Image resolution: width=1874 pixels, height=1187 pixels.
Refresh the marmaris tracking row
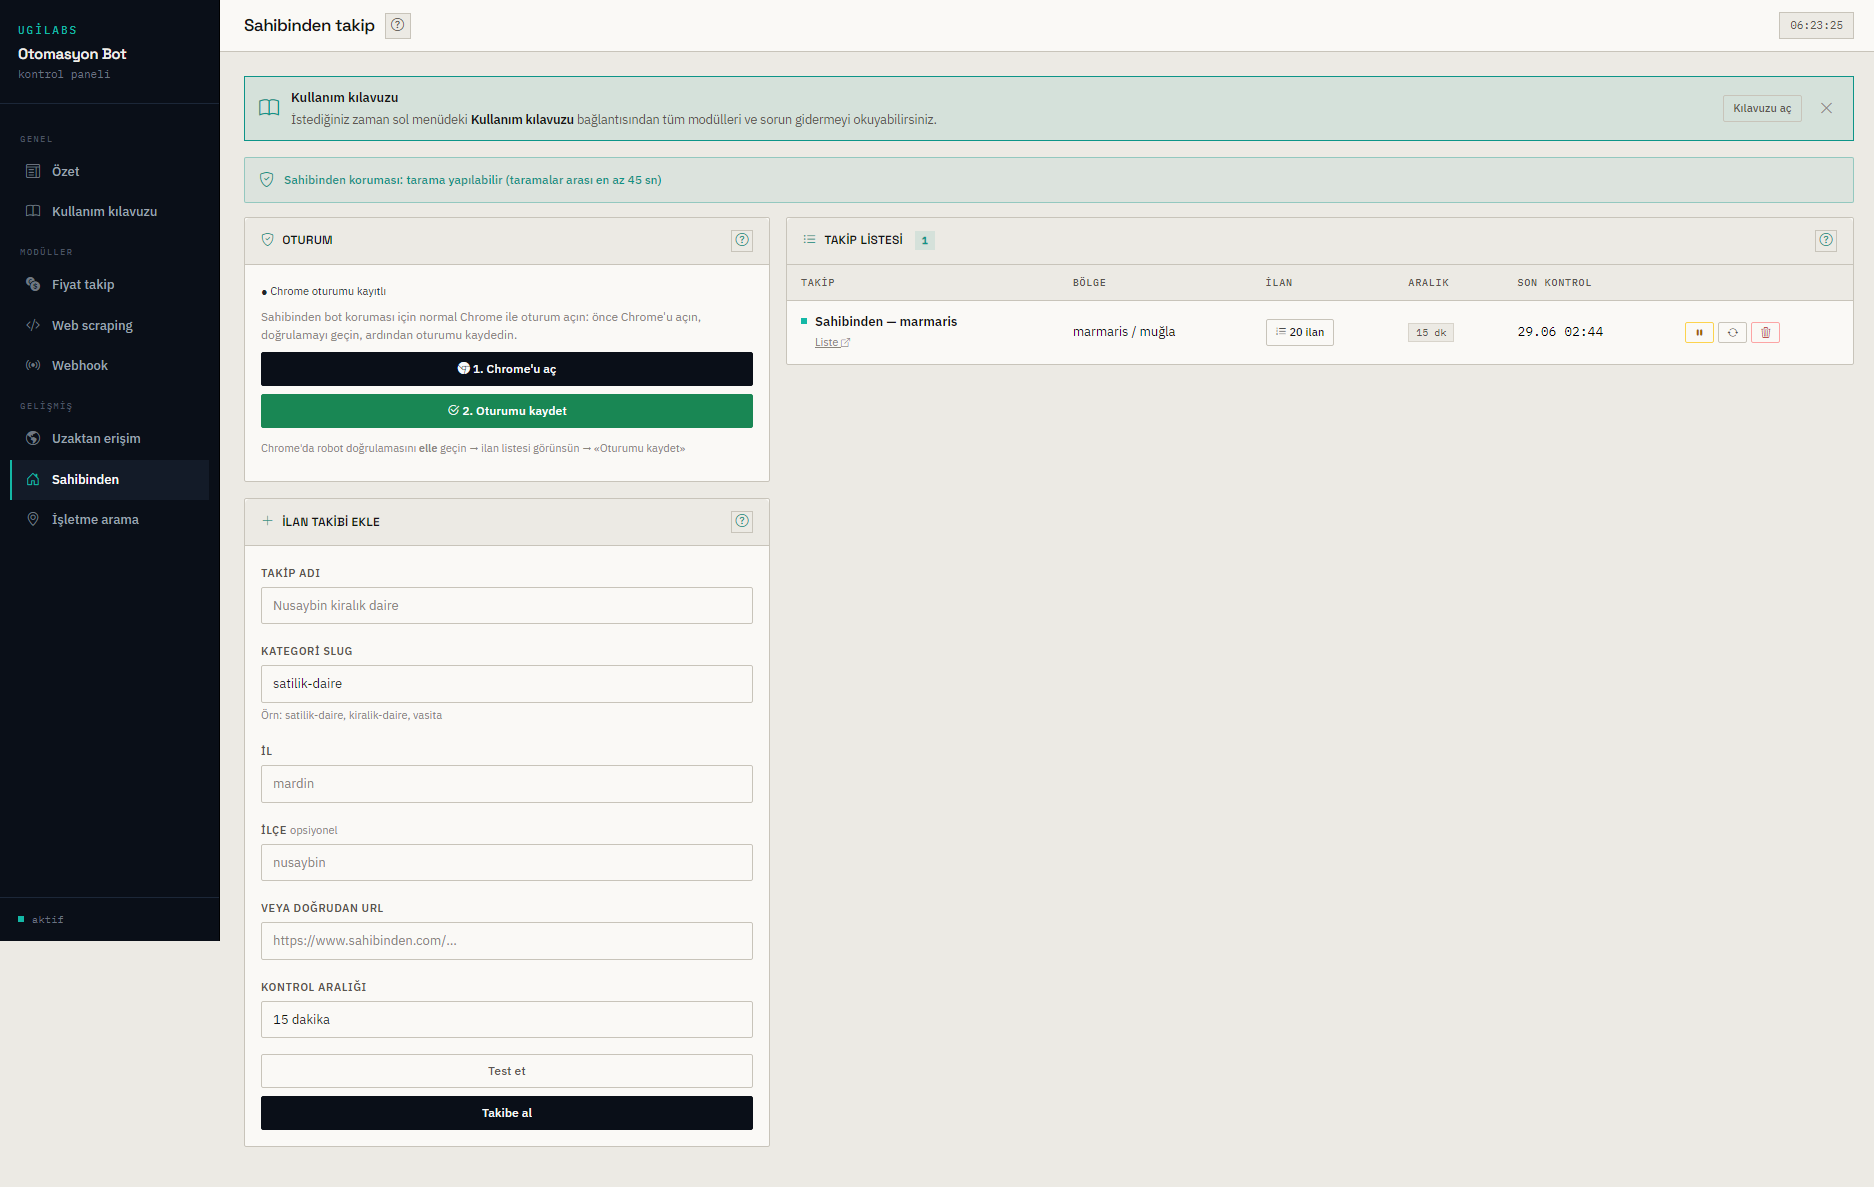click(1732, 333)
